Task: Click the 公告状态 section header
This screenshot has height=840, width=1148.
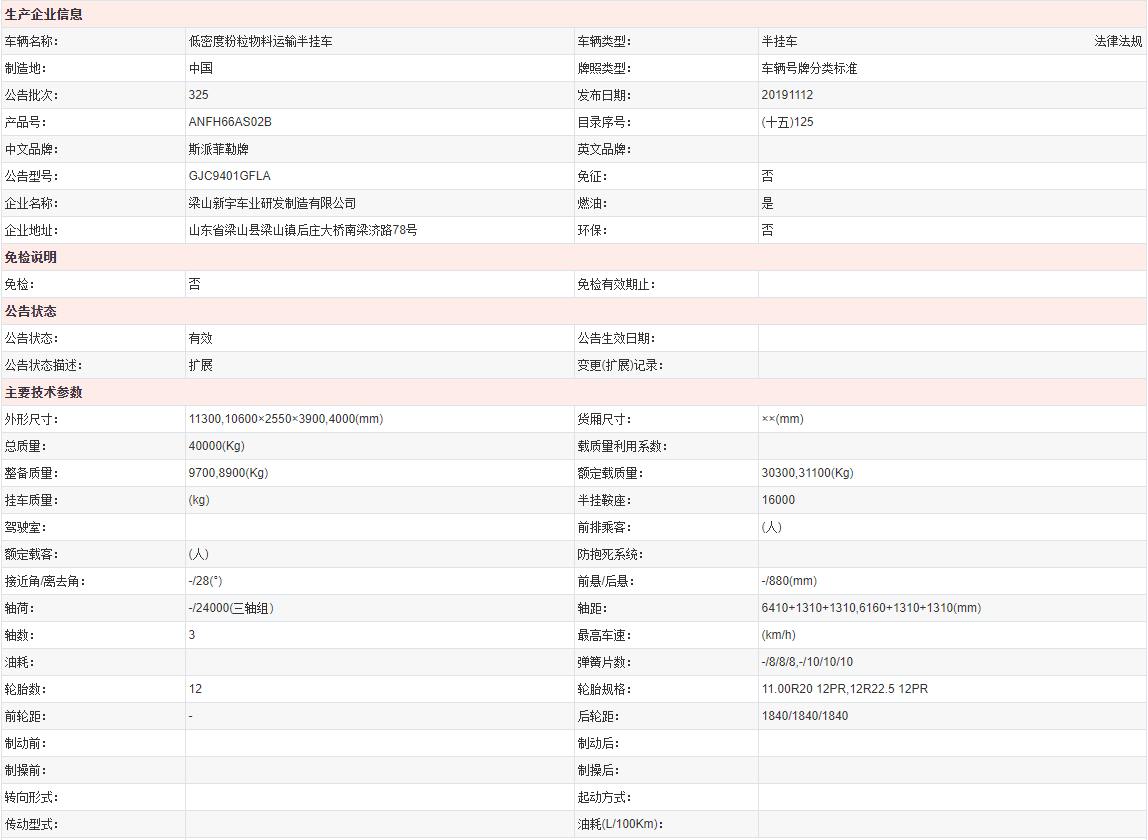Action: 31,312
